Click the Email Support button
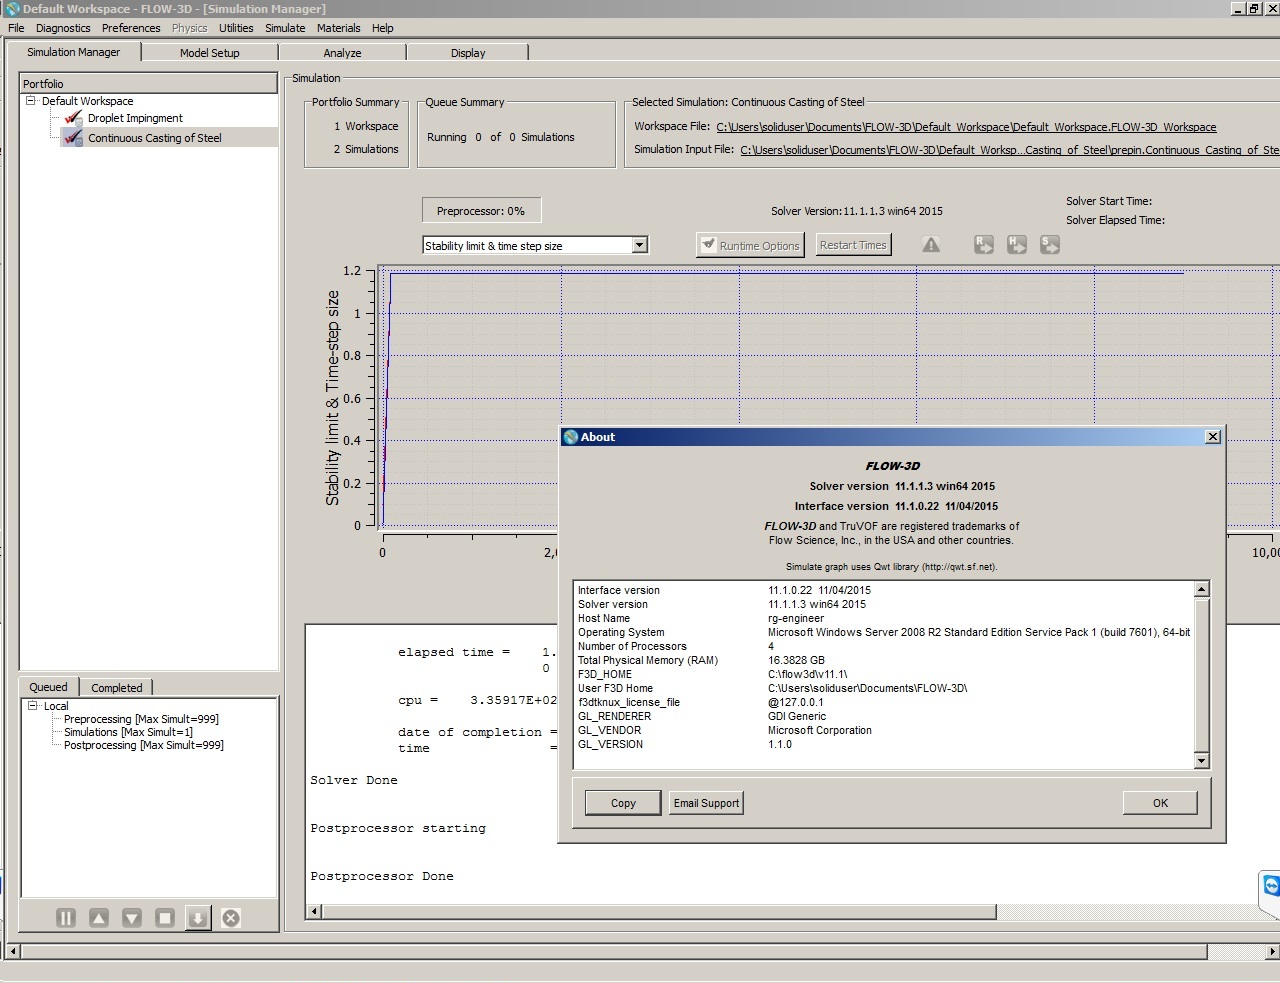 pyautogui.click(x=706, y=803)
